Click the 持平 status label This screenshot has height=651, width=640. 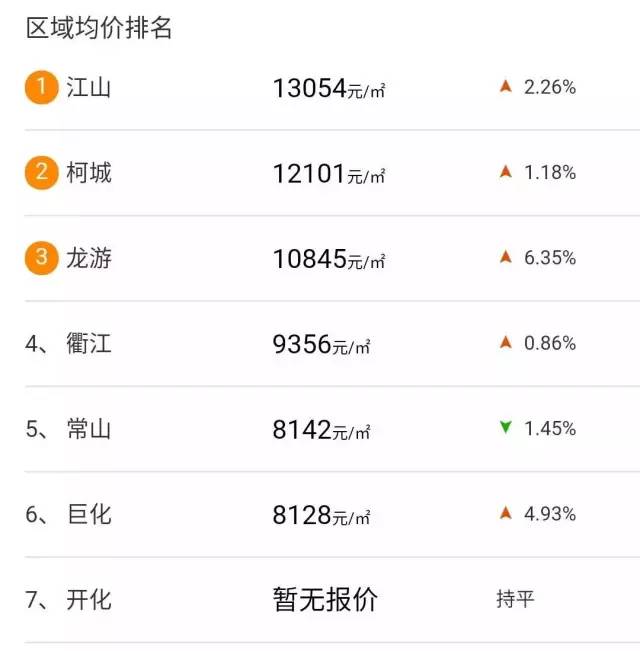click(515, 600)
